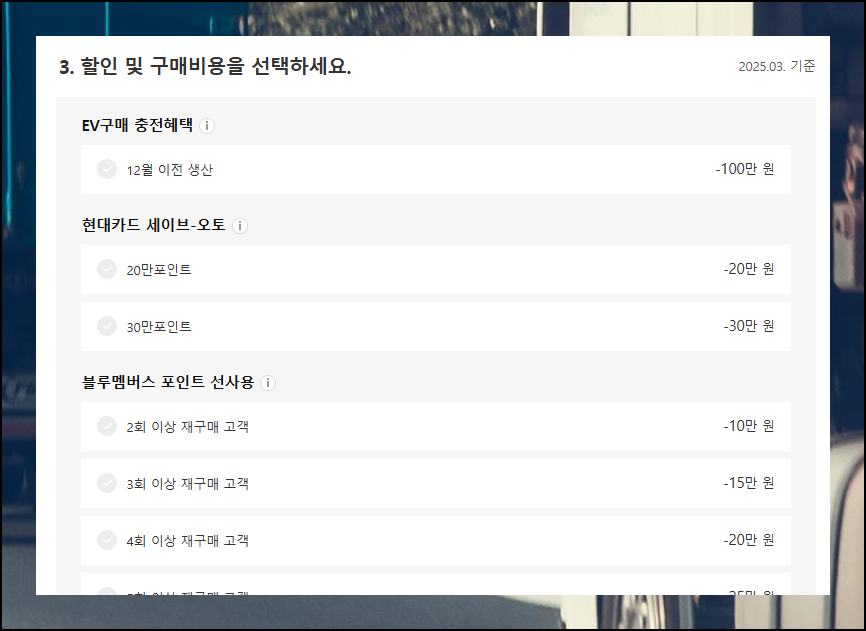Viewport: 866px width, 631px height.
Task: Click the 현대카드 세이브-오토 section title
Action: [154, 225]
